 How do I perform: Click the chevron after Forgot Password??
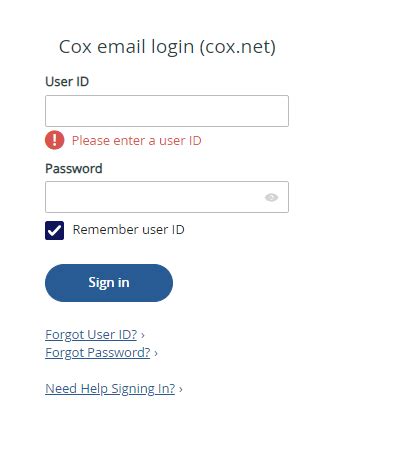tap(156, 353)
